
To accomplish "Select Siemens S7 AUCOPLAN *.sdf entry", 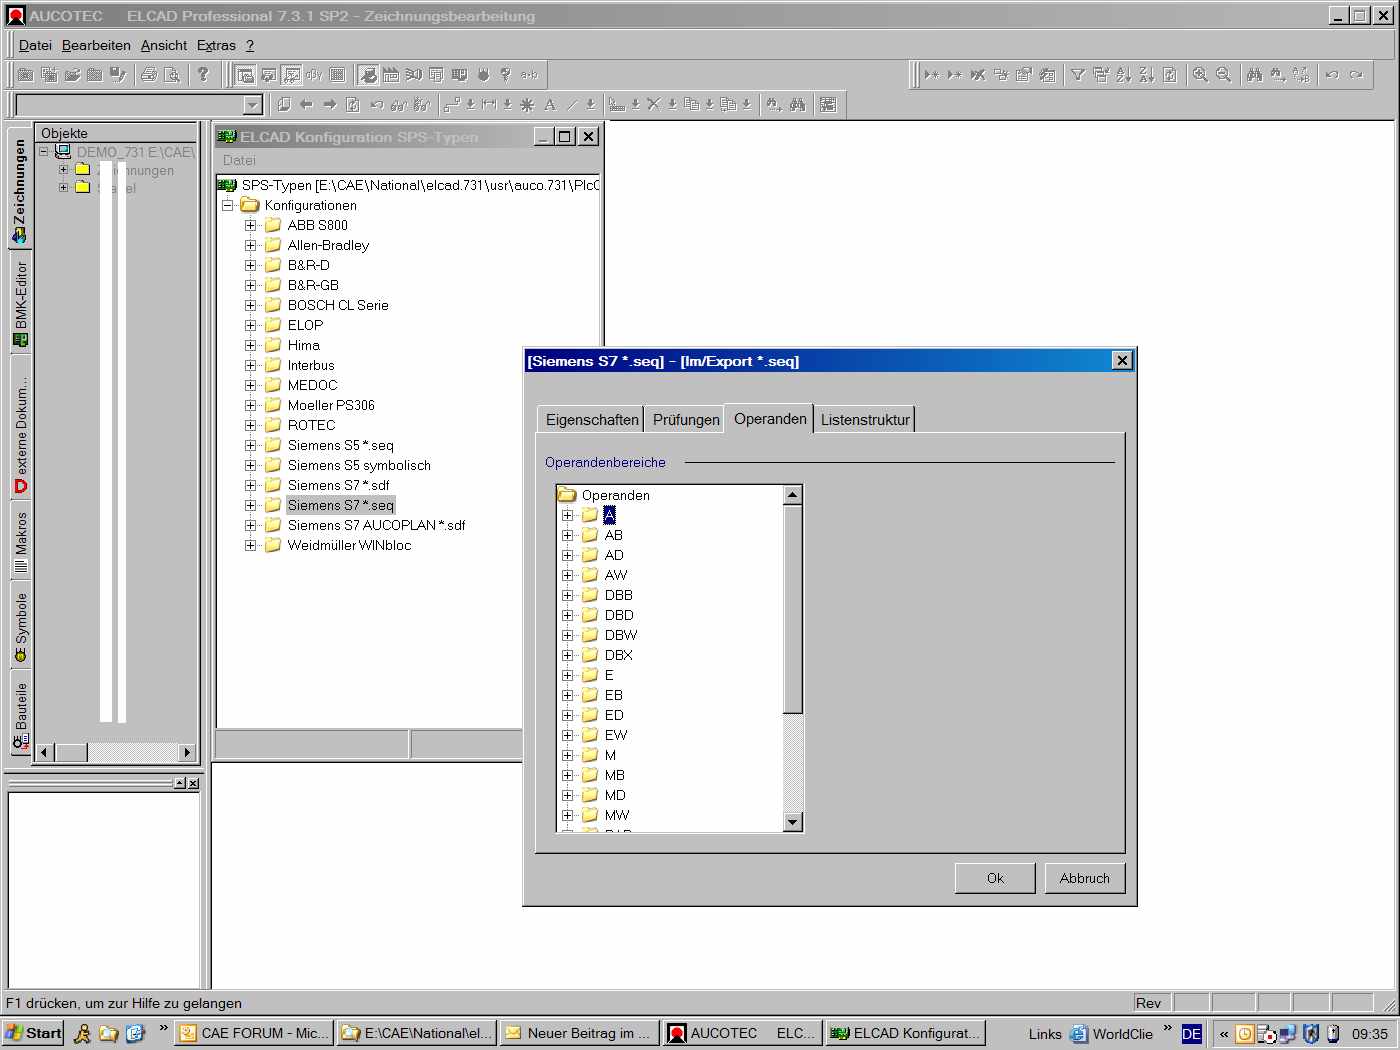I will [376, 525].
